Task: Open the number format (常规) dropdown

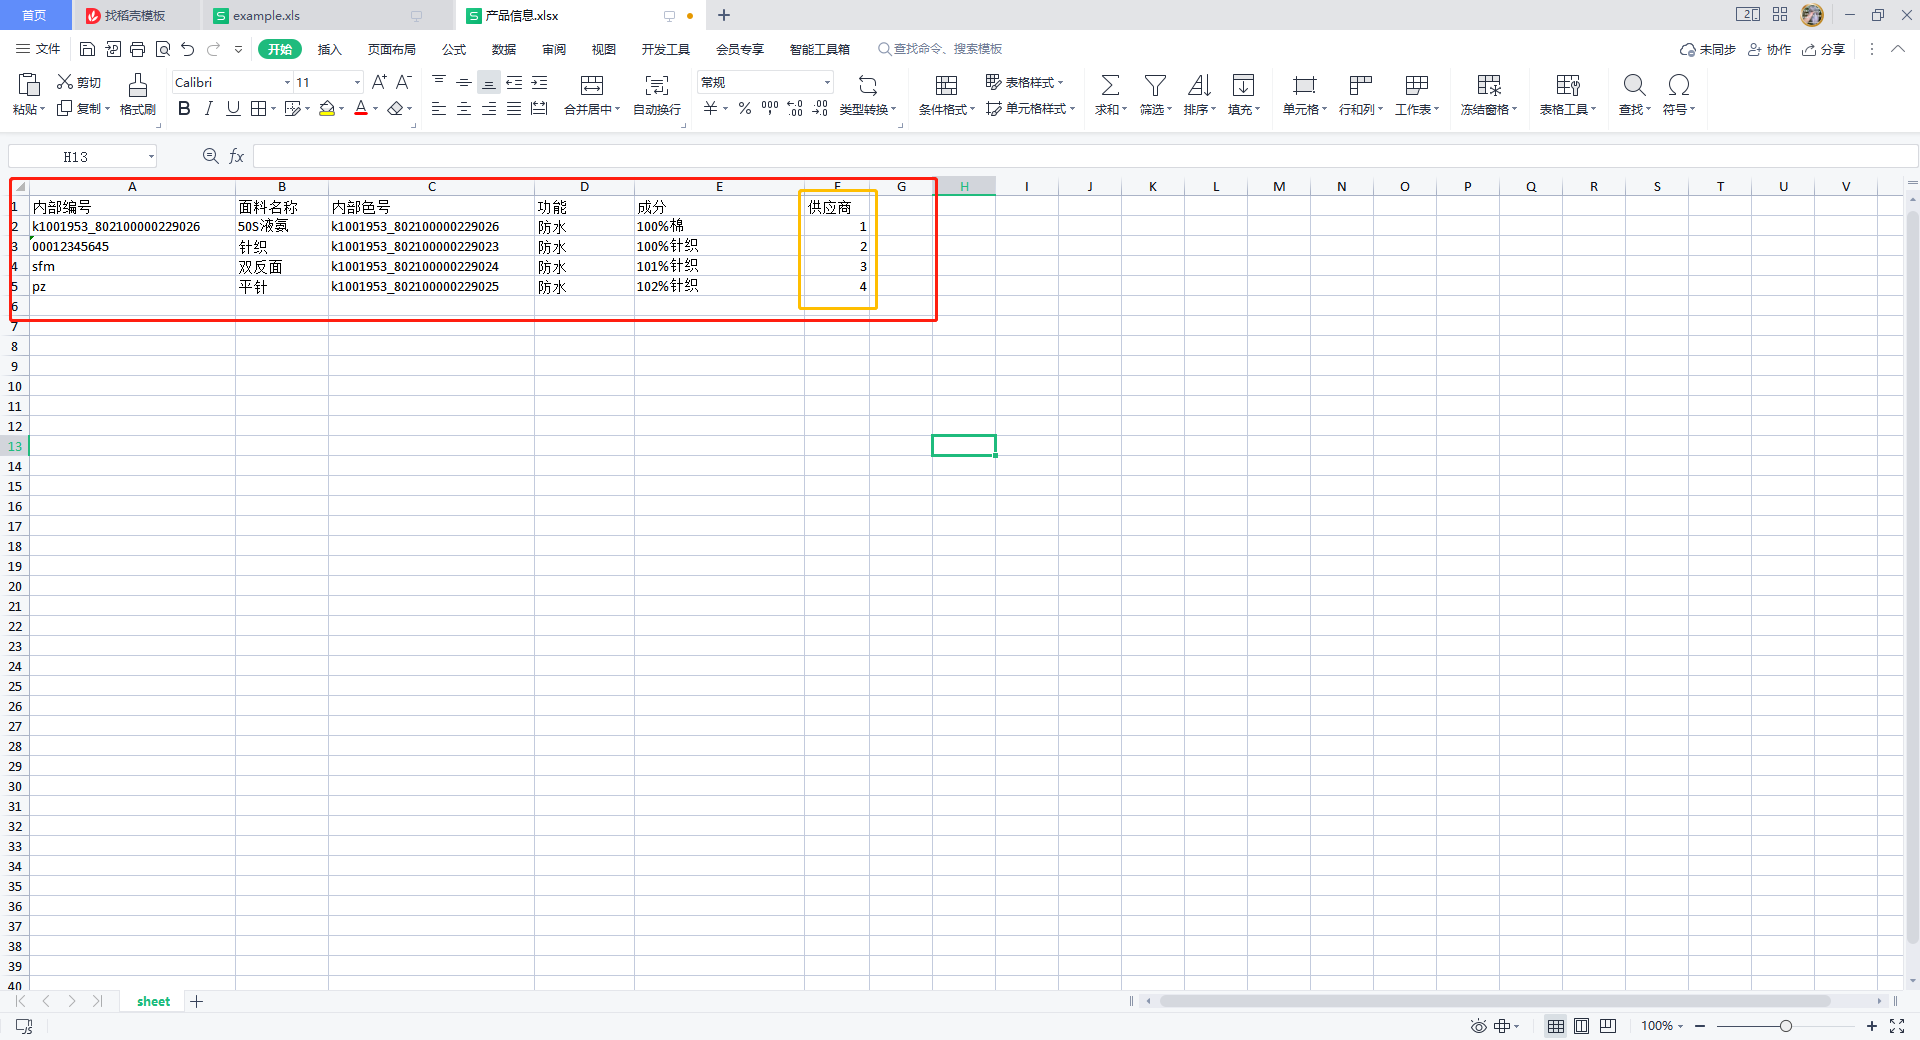Action: point(827,83)
